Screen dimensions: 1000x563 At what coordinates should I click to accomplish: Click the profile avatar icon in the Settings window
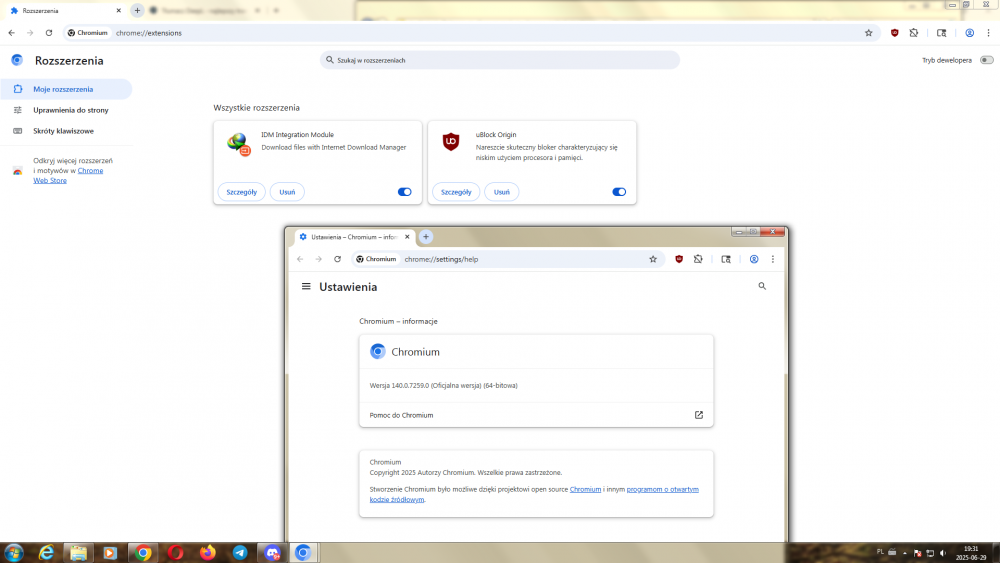coord(754,259)
